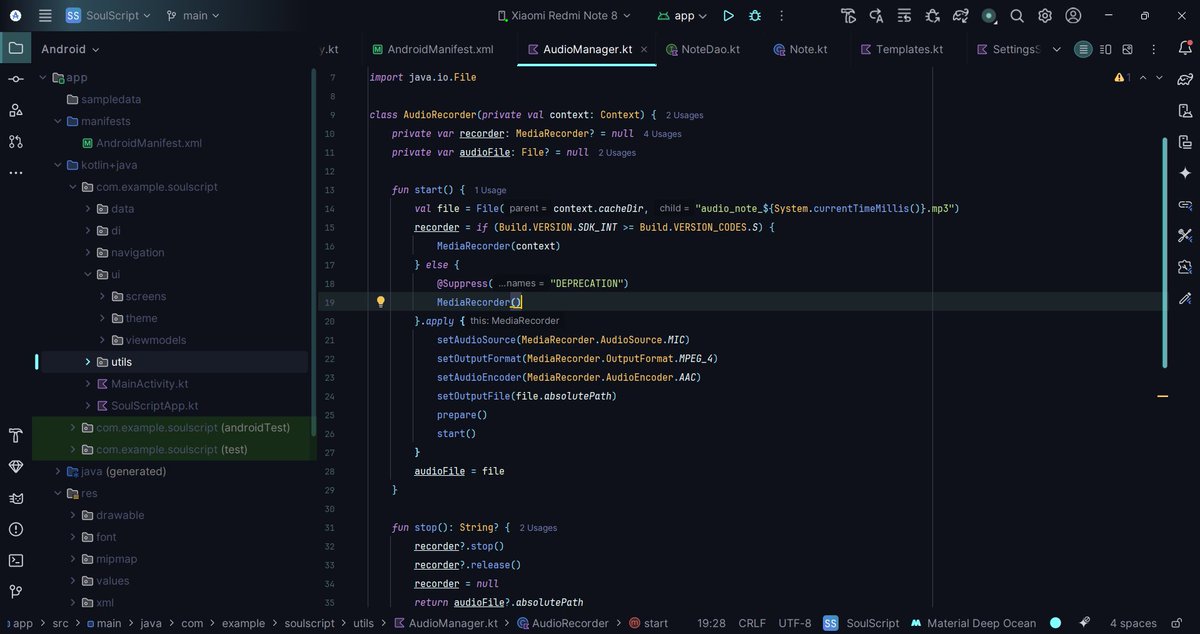Collapse the ui folder in the project tree
This screenshot has width=1200, height=634.
86,274
